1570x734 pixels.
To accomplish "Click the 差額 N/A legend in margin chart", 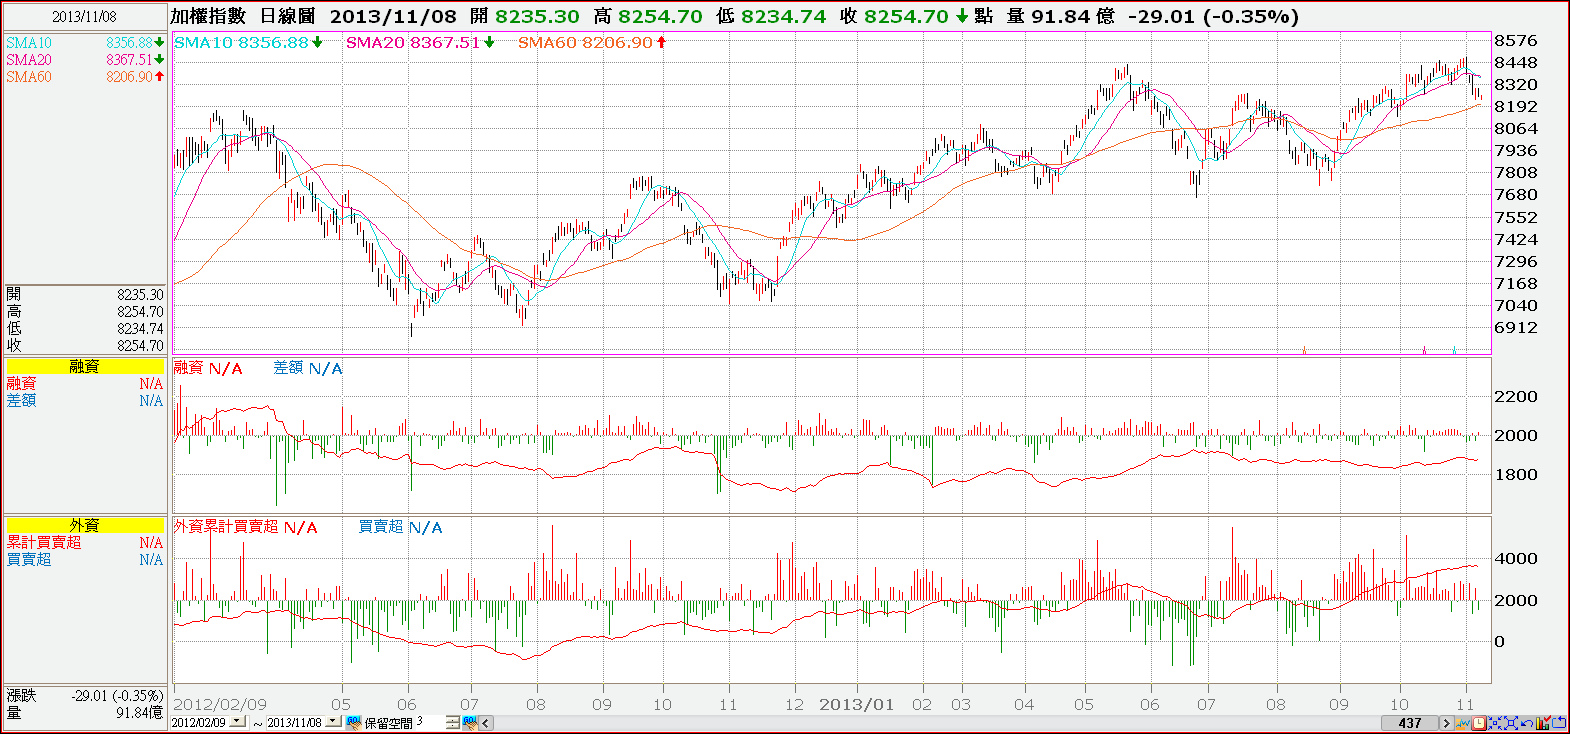I will point(308,368).
